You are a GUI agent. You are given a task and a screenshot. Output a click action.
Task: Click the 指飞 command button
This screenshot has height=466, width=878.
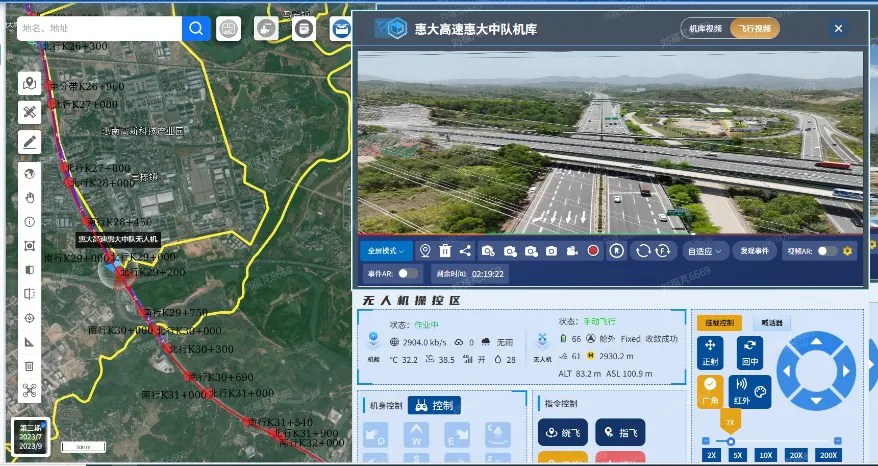pyautogui.click(x=620, y=432)
